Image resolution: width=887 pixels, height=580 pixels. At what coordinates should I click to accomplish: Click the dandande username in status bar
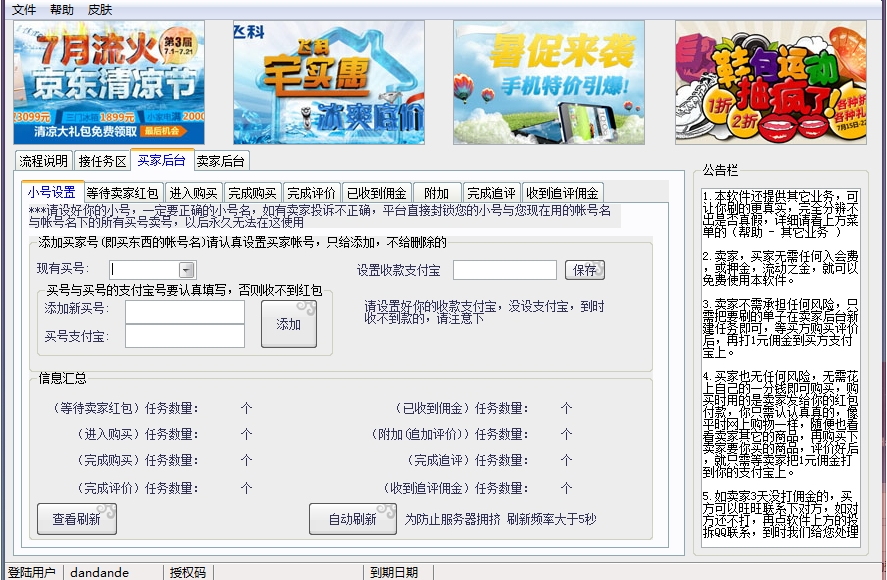coord(99,573)
